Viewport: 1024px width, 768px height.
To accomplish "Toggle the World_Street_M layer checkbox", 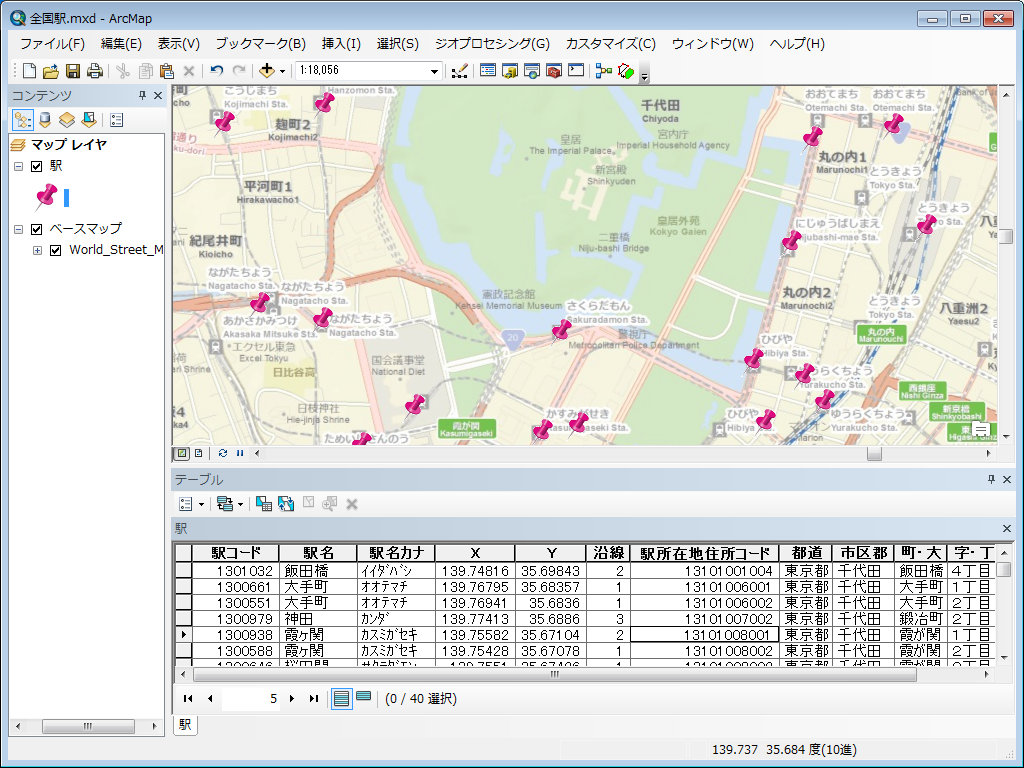I will pos(56,250).
